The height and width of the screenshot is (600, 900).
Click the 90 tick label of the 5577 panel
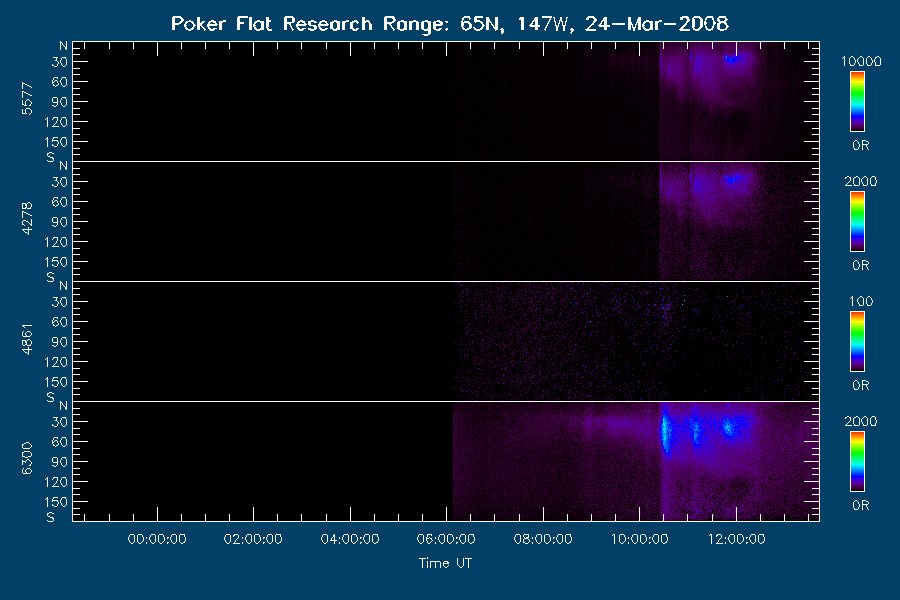[x=60, y=102]
